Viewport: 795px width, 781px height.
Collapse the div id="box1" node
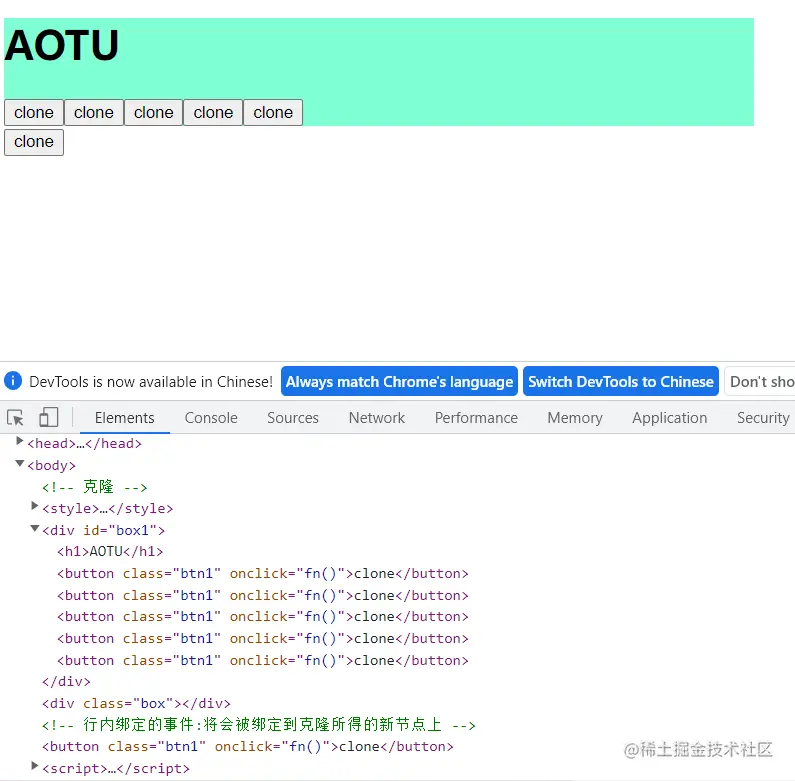pos(34,528)
